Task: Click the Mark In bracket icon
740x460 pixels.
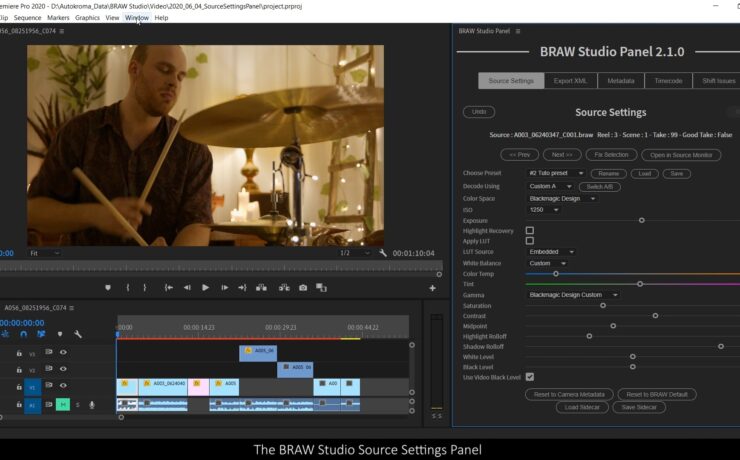Action: [128, 287]
